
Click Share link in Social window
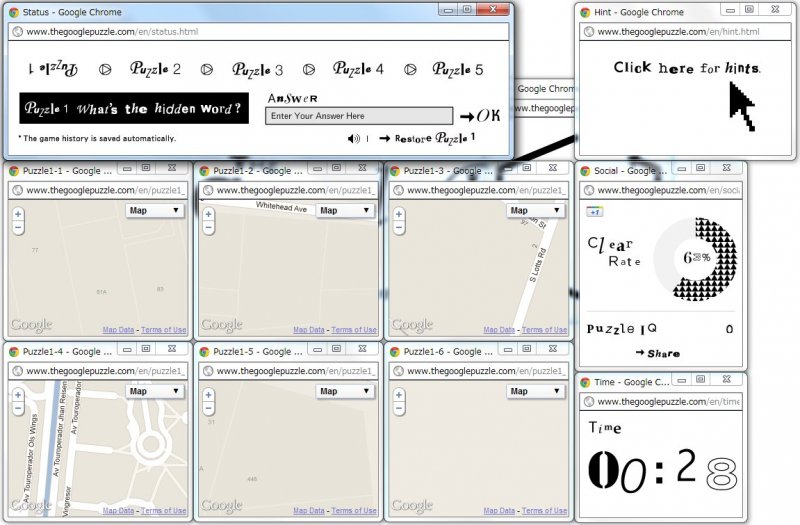pyautogui.click(x=658, y=353)
